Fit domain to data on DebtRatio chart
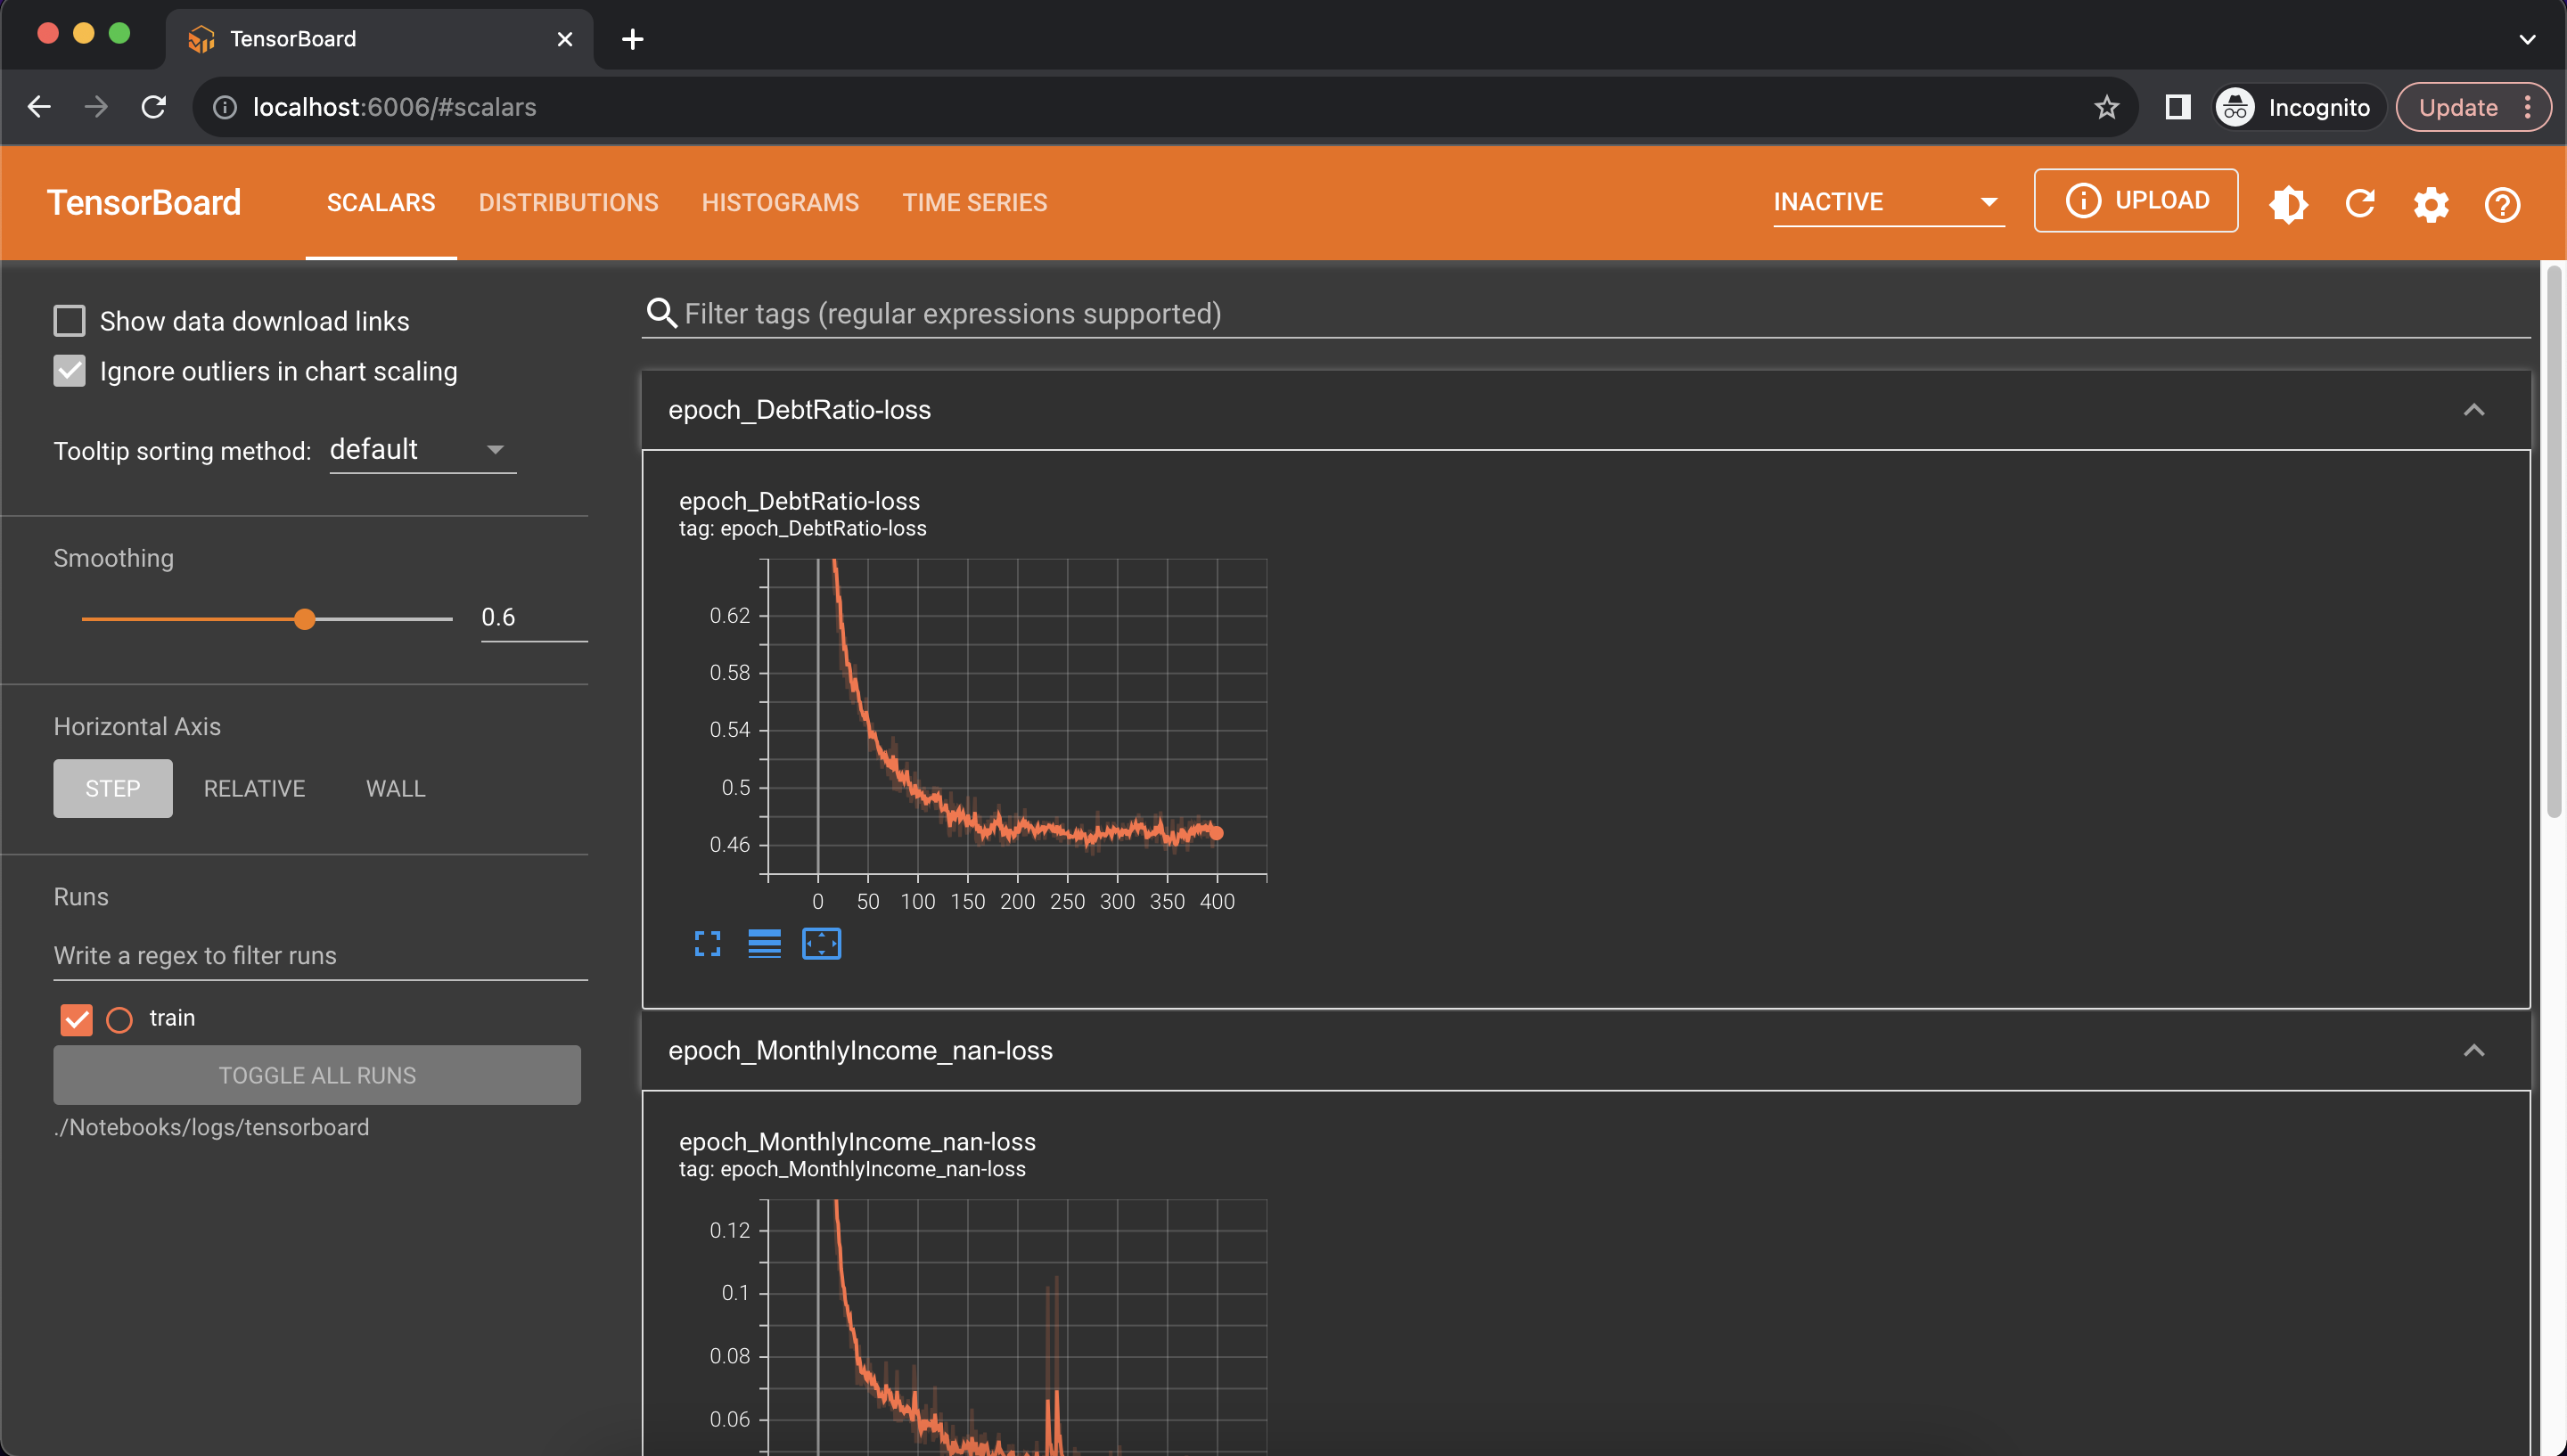Viewport: 2567px width, 1456px height. coord(821,942)
